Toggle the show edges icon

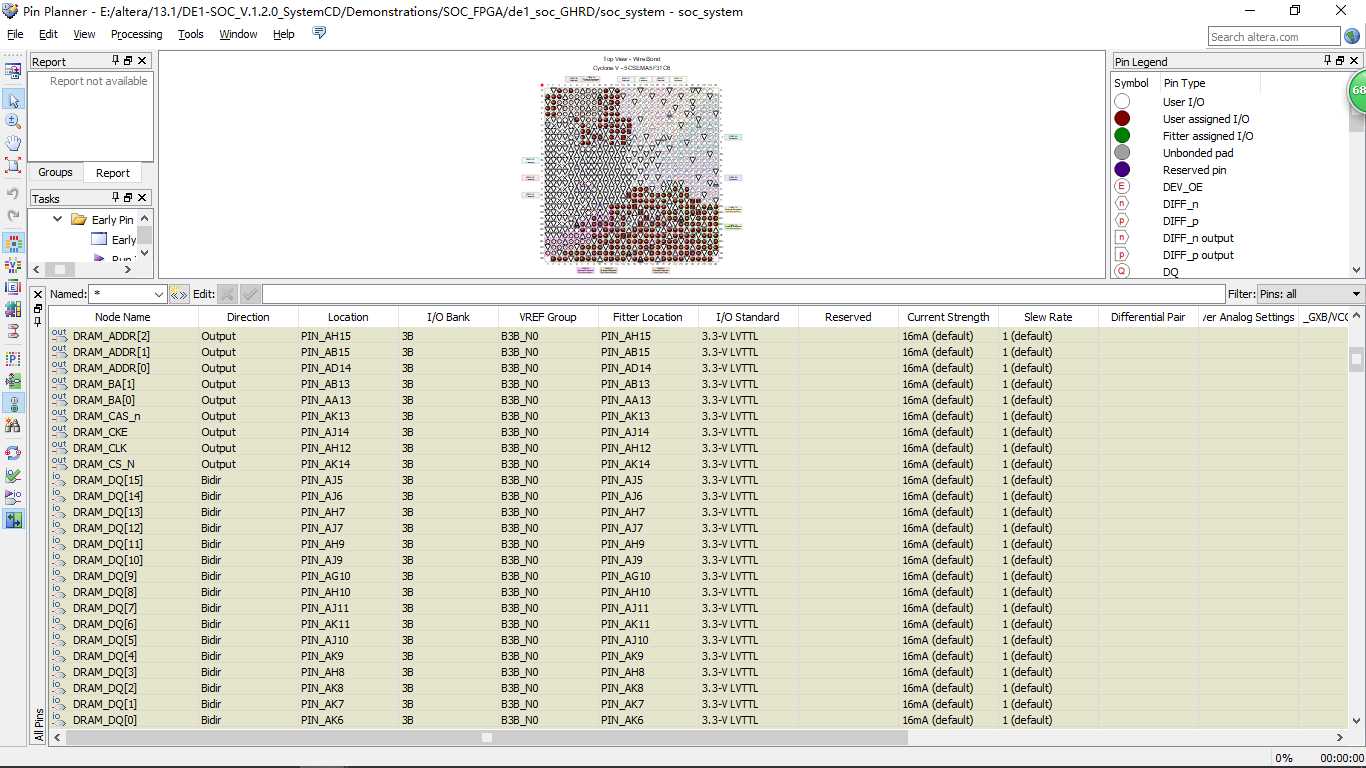point(13,287)
